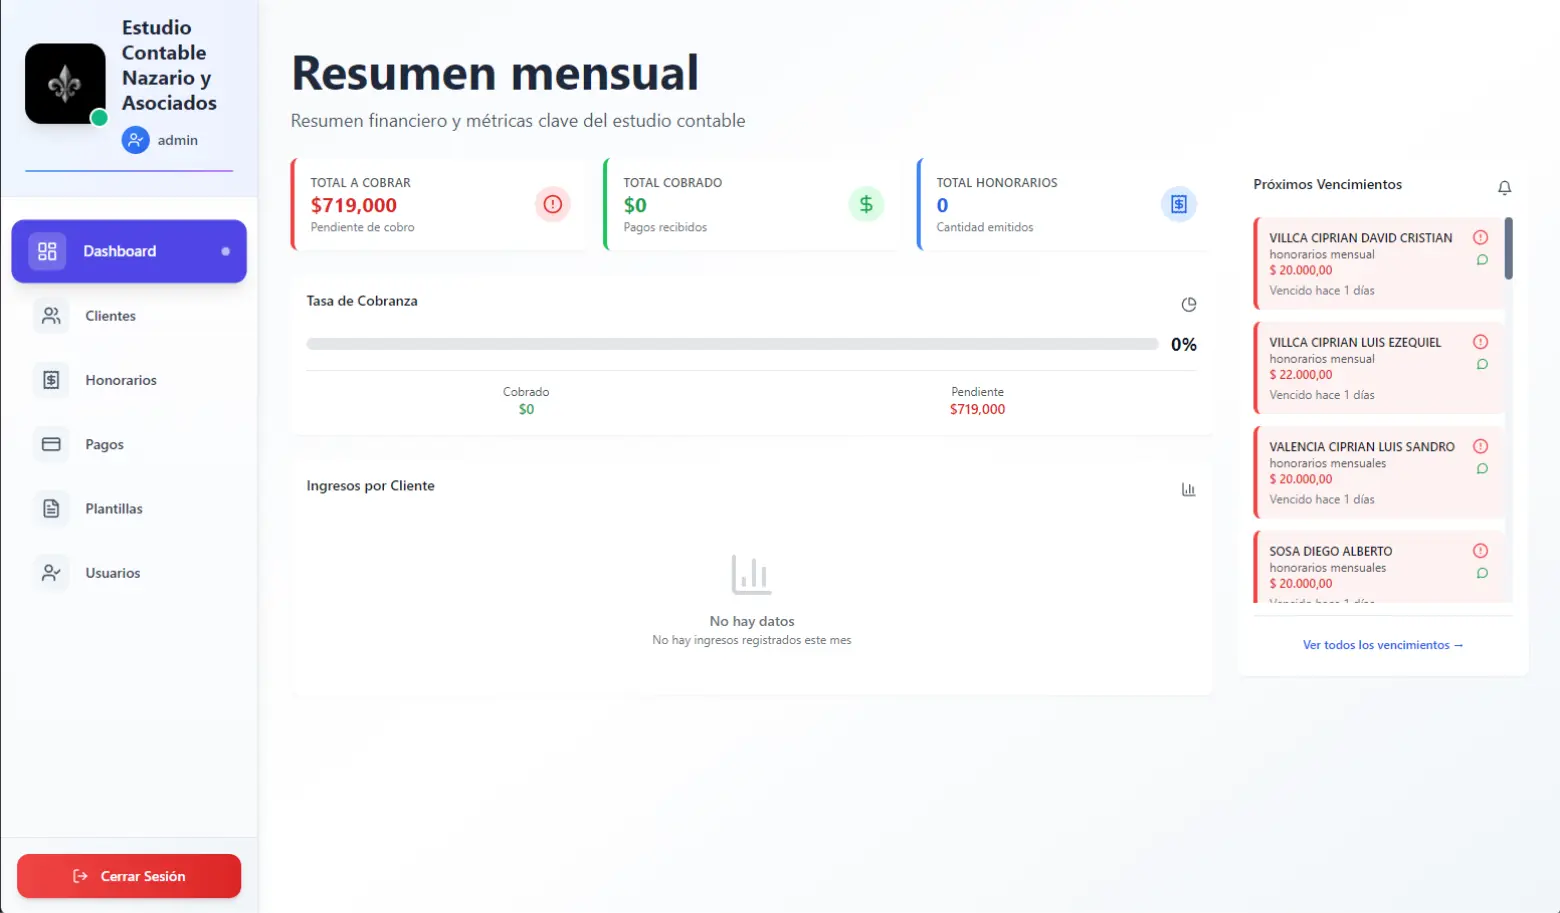Screen dimensions: 1560x913
Task: Select the Clientes icon in the sidebar
Action: click(51, 315)
